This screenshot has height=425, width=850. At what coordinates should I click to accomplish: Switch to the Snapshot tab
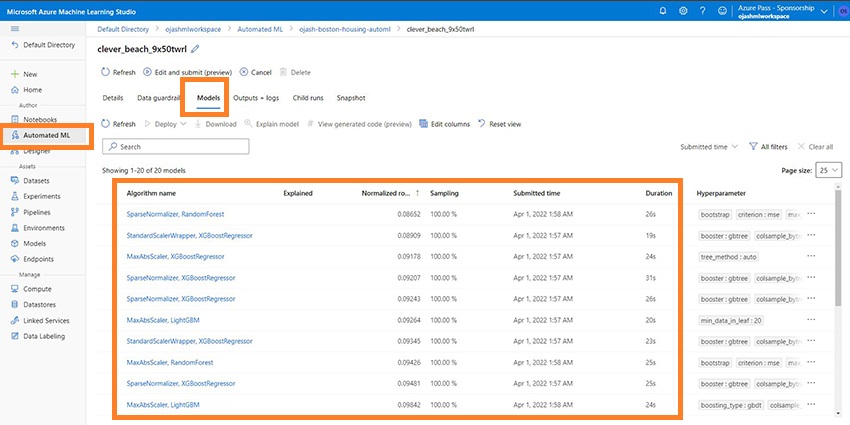click(351, 98)
